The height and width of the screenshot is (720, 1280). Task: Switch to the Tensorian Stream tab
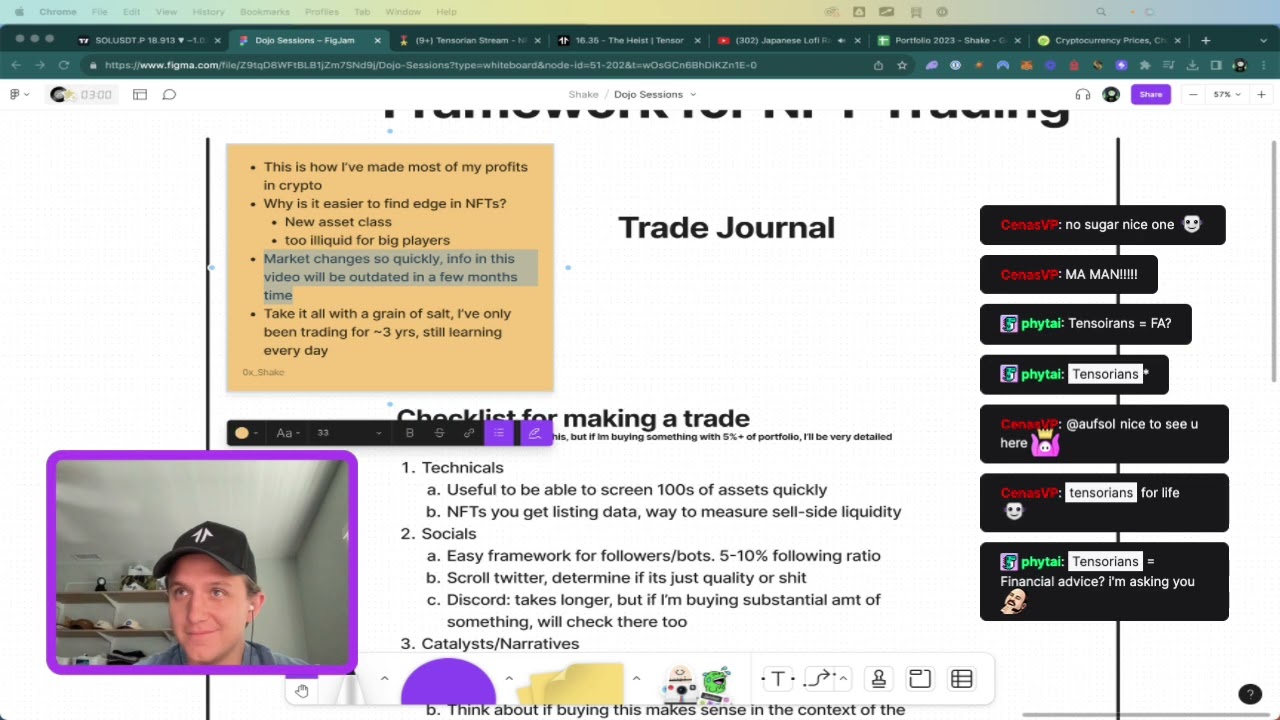click(x=470, y=40)
